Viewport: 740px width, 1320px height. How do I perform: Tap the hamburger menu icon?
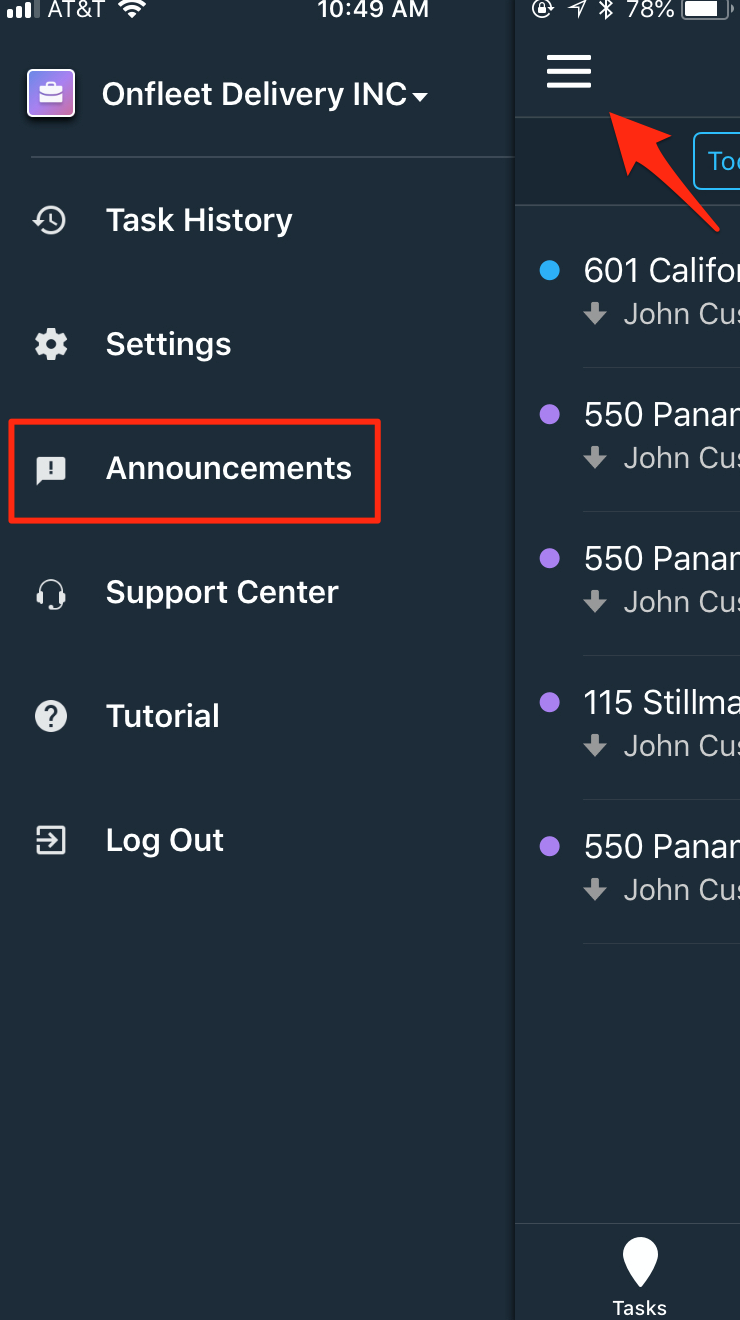pyautogui.click(x=569, y=71)
